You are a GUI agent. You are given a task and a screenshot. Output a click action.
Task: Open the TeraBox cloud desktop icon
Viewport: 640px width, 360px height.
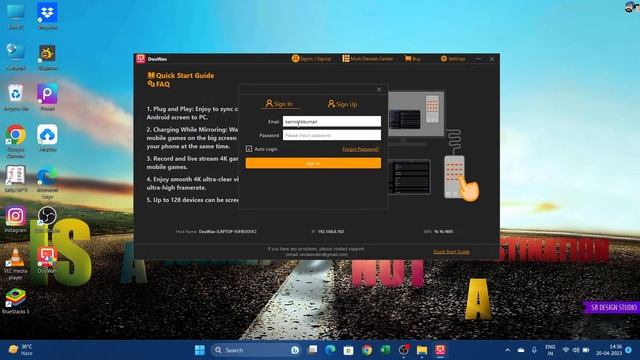[x=47, y=138]
